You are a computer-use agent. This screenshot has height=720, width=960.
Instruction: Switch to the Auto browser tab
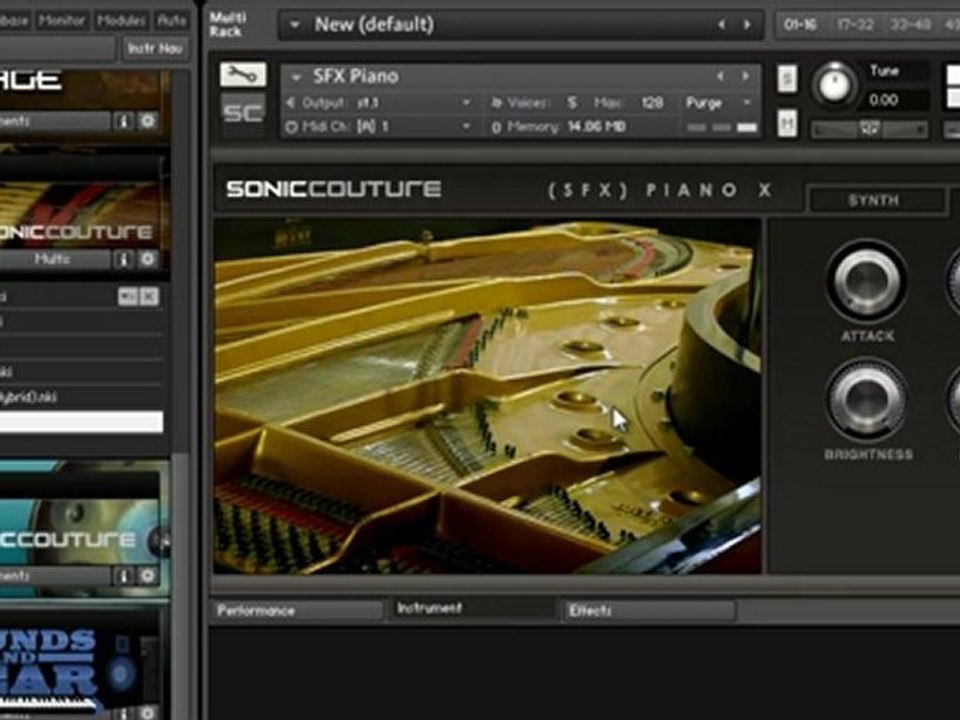coord(171,21)
